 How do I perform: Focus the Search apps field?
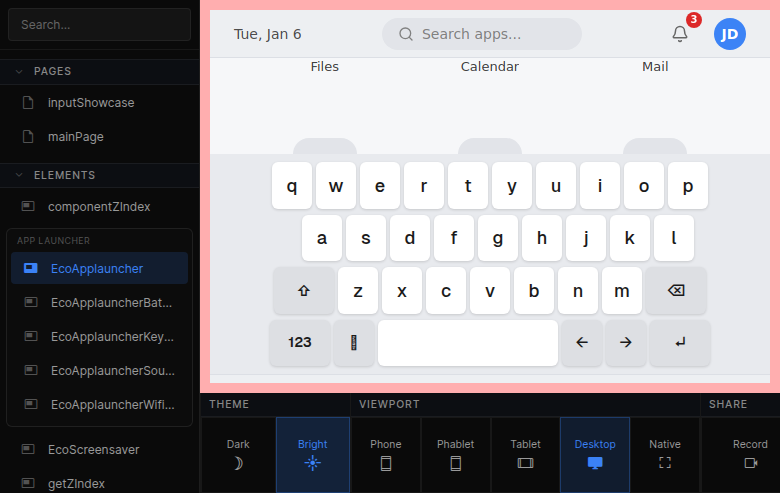(x=482, y=34)
